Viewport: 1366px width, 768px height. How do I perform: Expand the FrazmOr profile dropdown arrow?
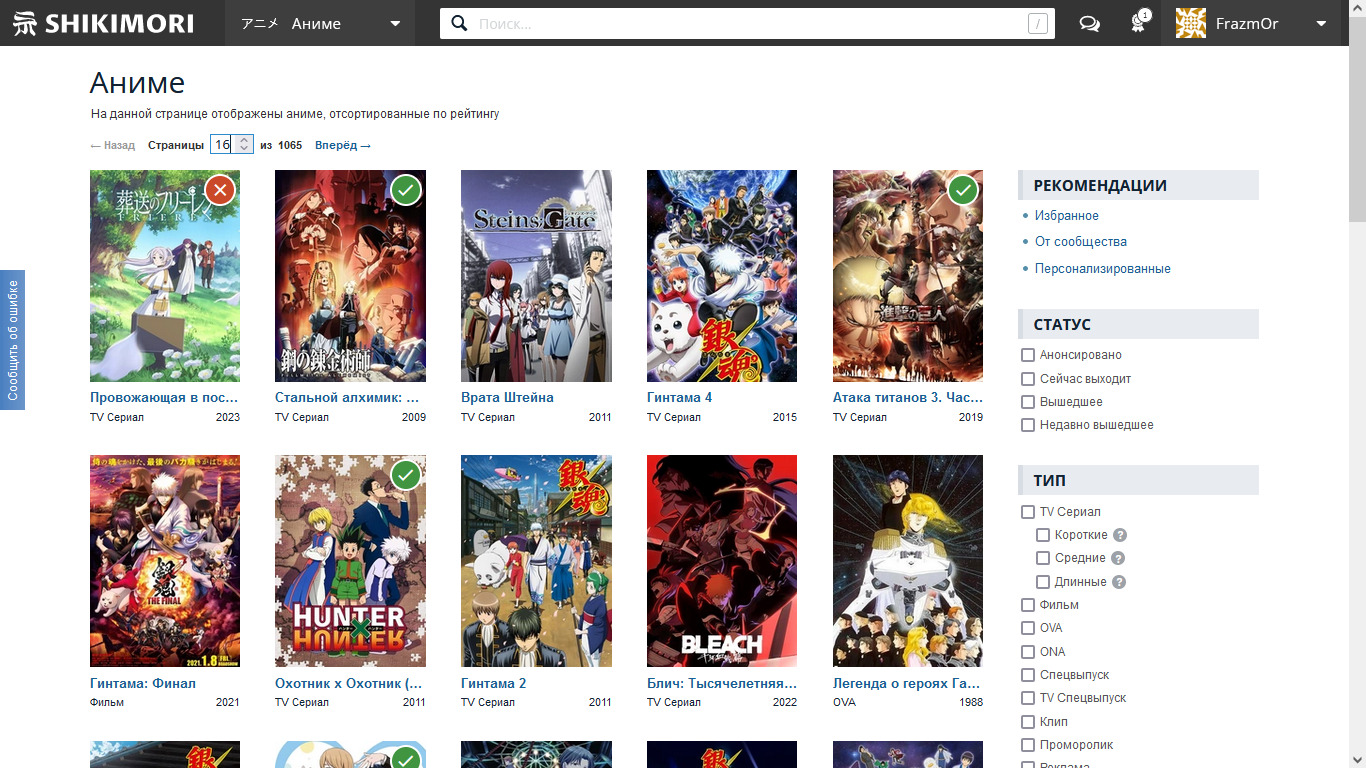point(1321,24)
